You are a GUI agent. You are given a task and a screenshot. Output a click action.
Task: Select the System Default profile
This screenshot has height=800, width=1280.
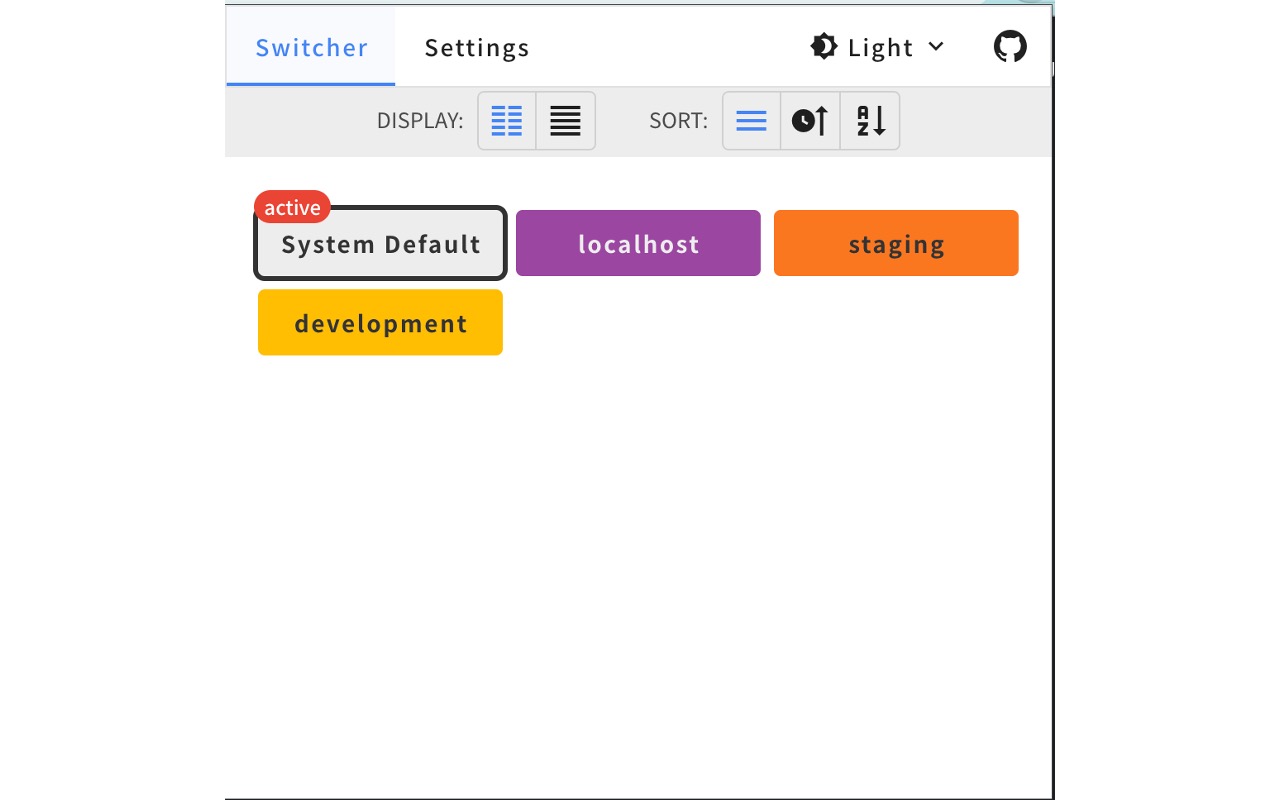[x=381, y=245]
